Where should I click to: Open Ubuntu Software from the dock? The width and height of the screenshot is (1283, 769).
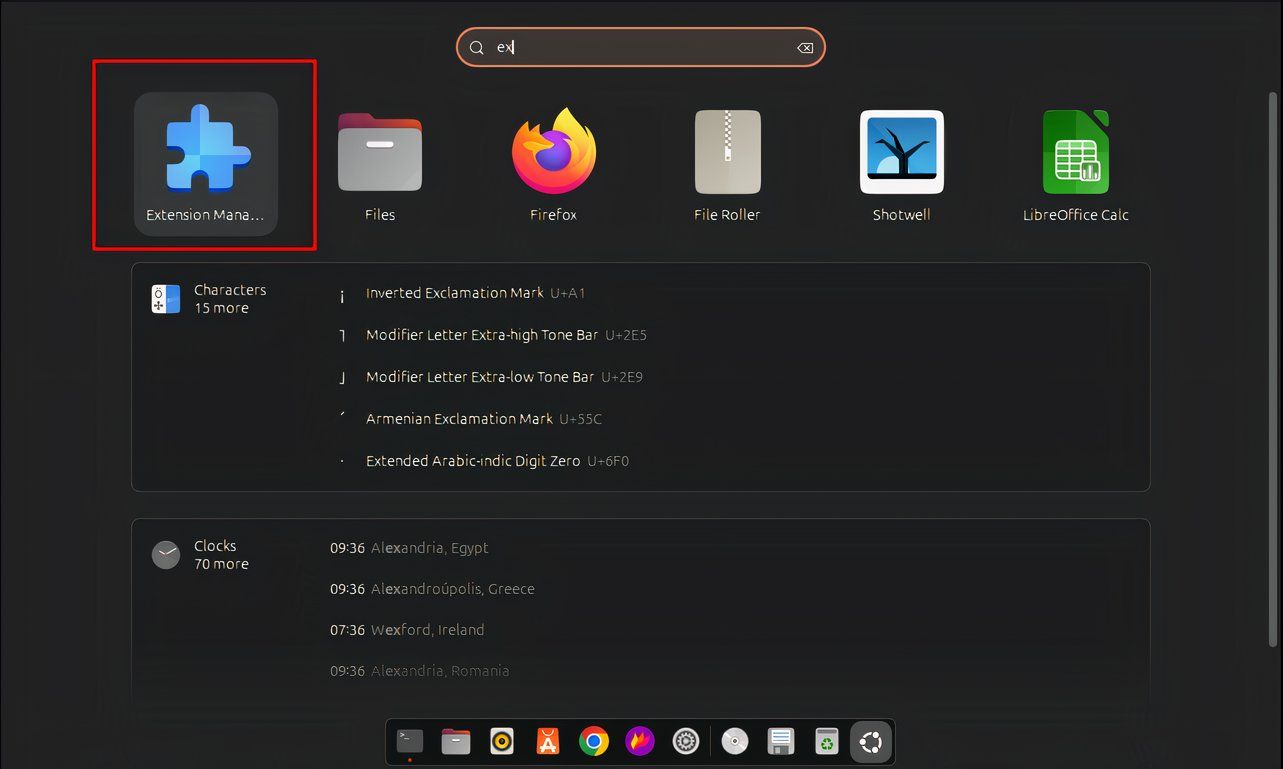tap(547, 741)
